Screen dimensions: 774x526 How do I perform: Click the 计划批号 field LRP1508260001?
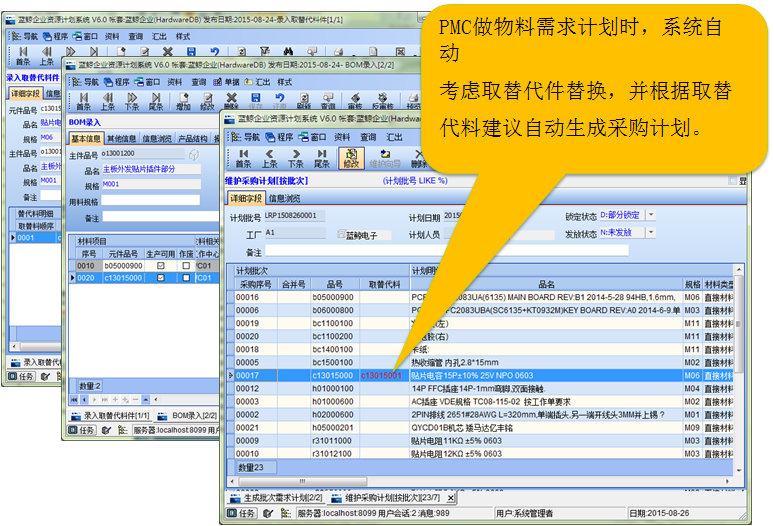(x=295, y=216)
